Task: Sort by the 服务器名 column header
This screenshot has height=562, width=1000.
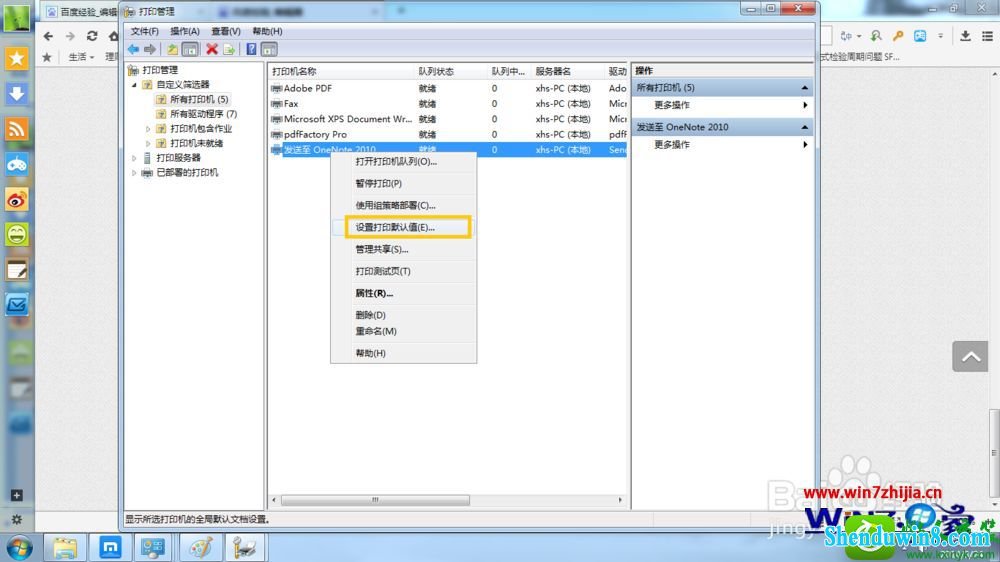Action: point(568,71)
